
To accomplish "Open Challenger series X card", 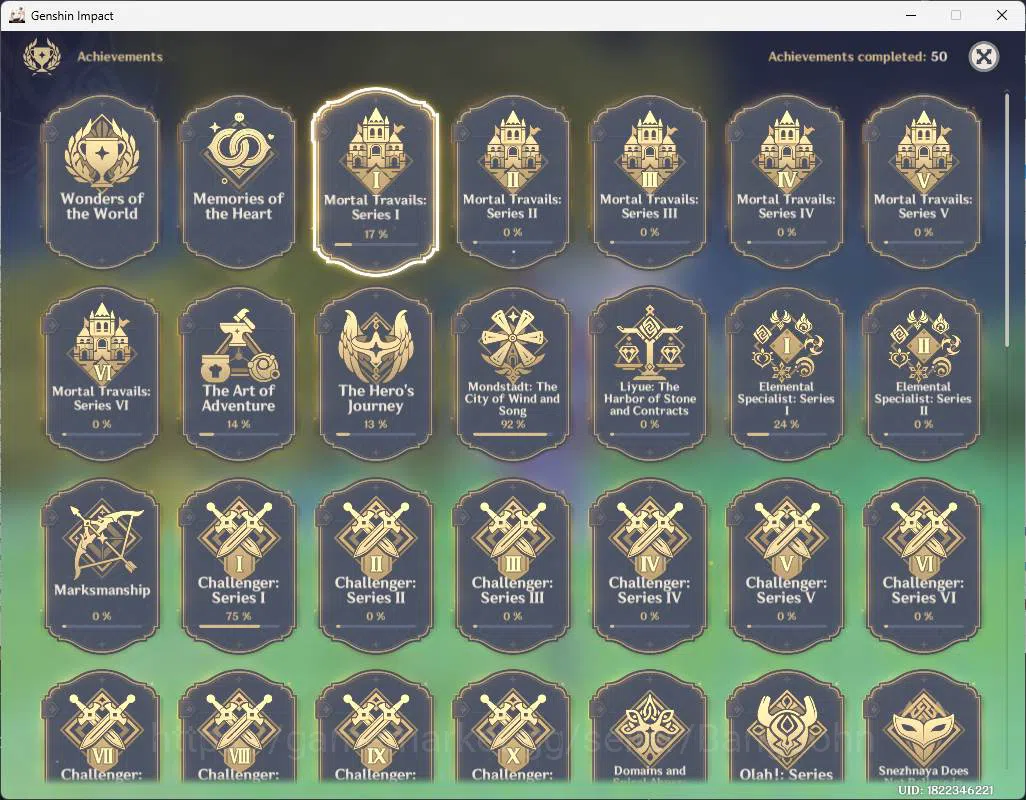I will pyautogui.click(x=512, y=727).
